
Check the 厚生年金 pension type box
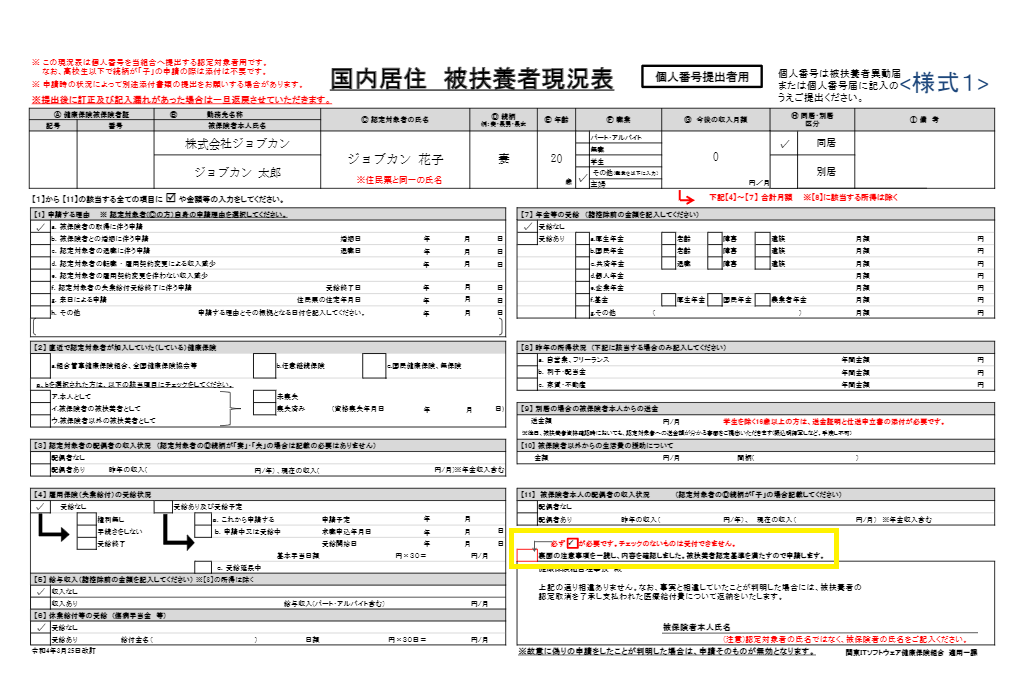(580, 240)
